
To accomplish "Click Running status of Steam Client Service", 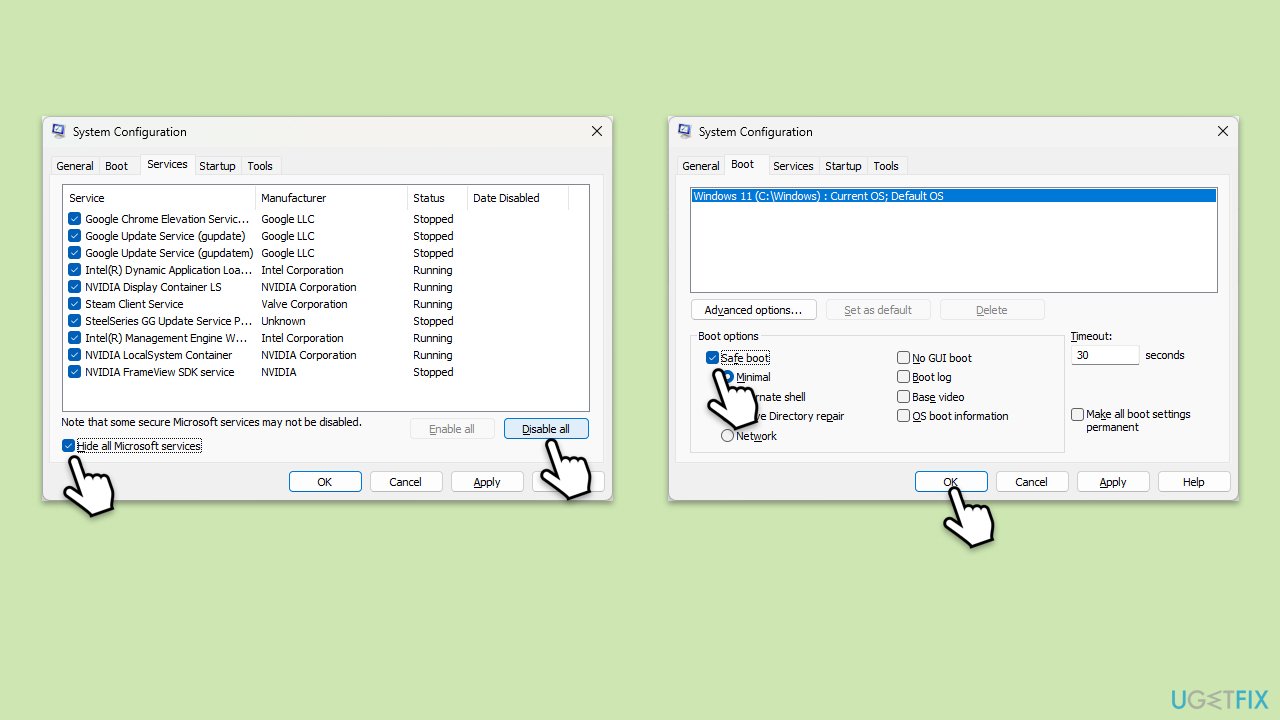I will (x=433, y=304).
